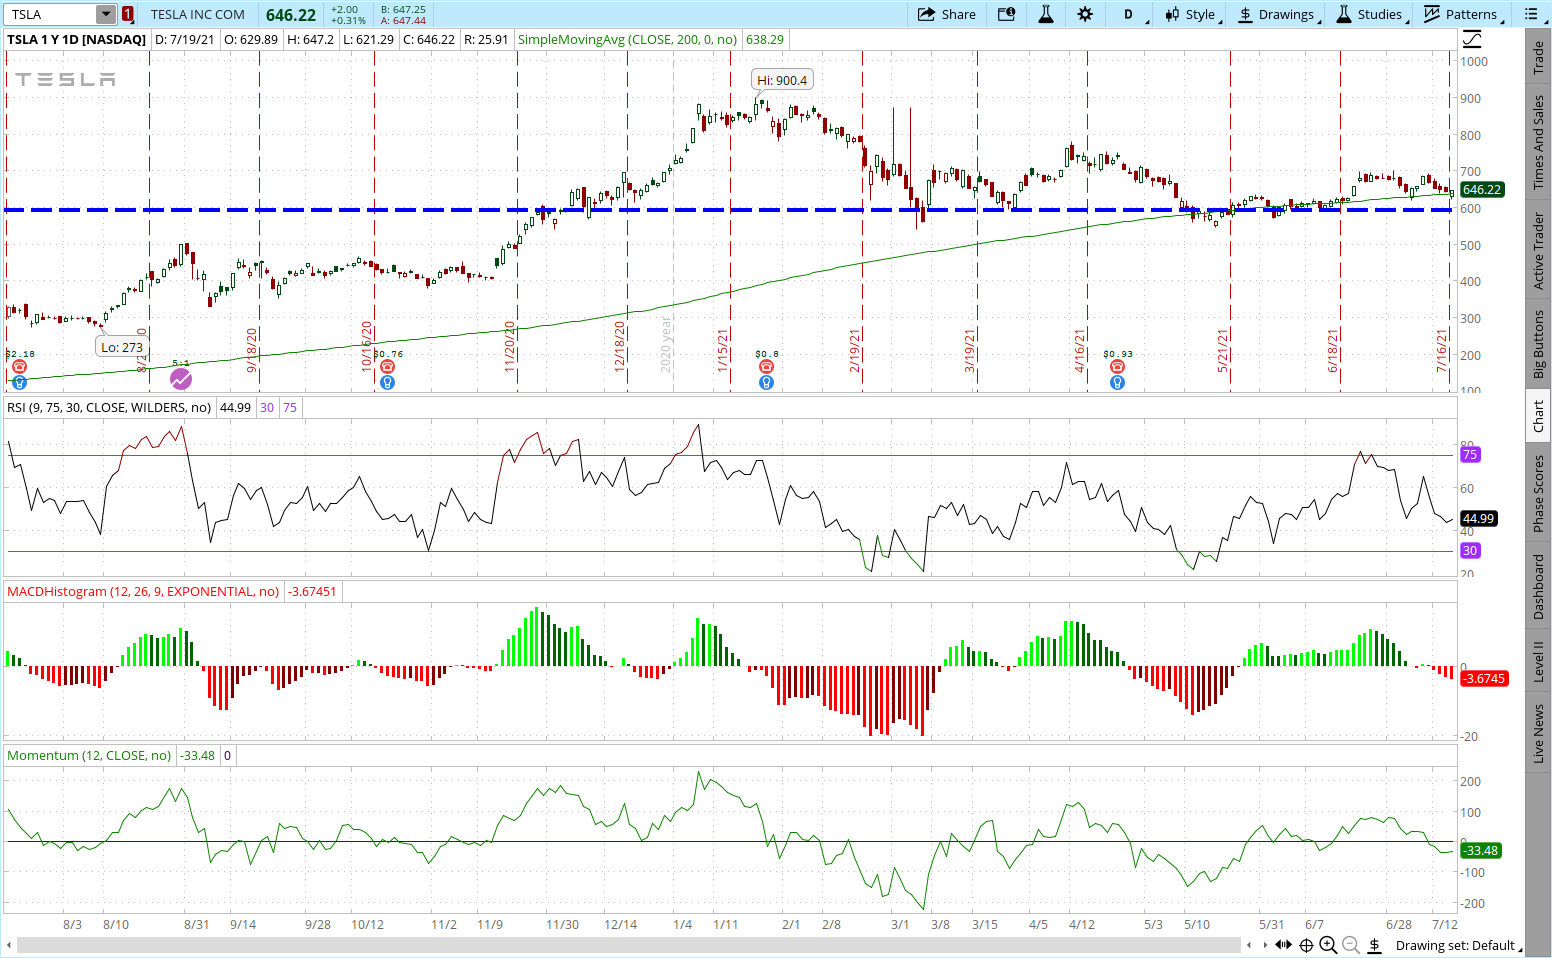Open the news/info window icon beside Share
Image resolution: width=1552 pixels, height=958 pixels.
click(1006, 14)
